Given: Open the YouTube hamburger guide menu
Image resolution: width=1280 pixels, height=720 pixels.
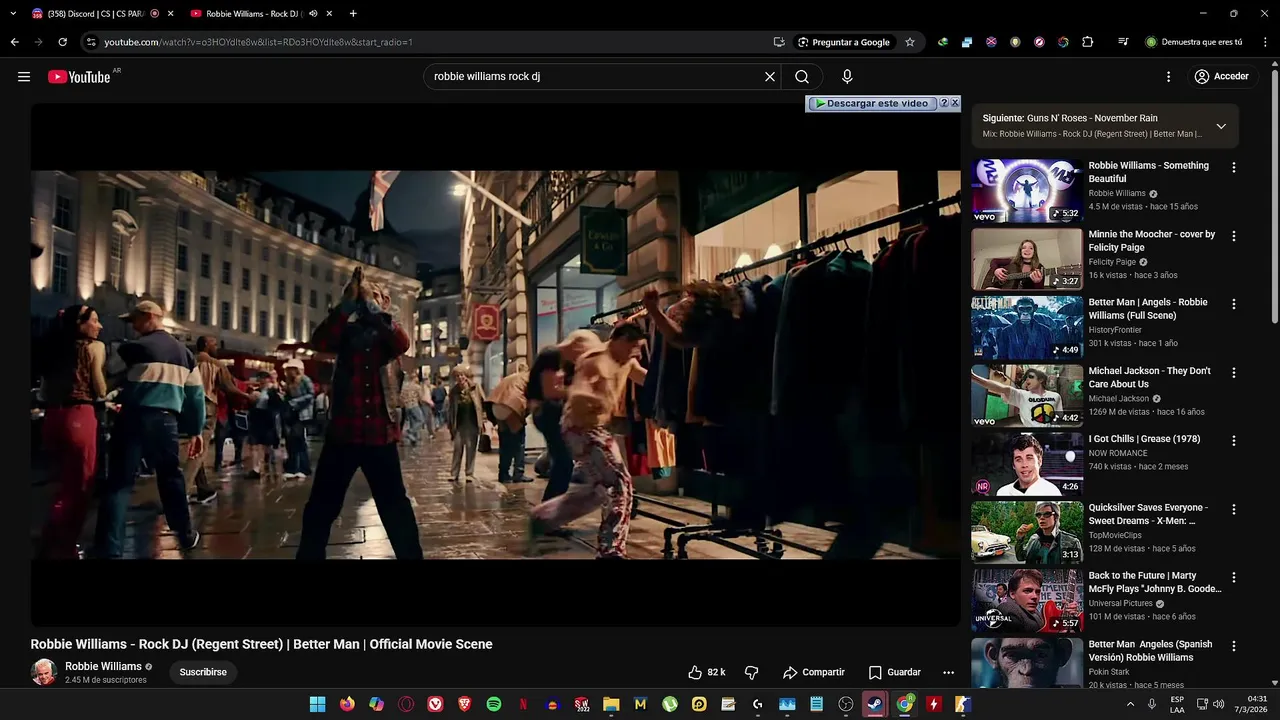Looking at the screenshot, I should tap(24, 77).
